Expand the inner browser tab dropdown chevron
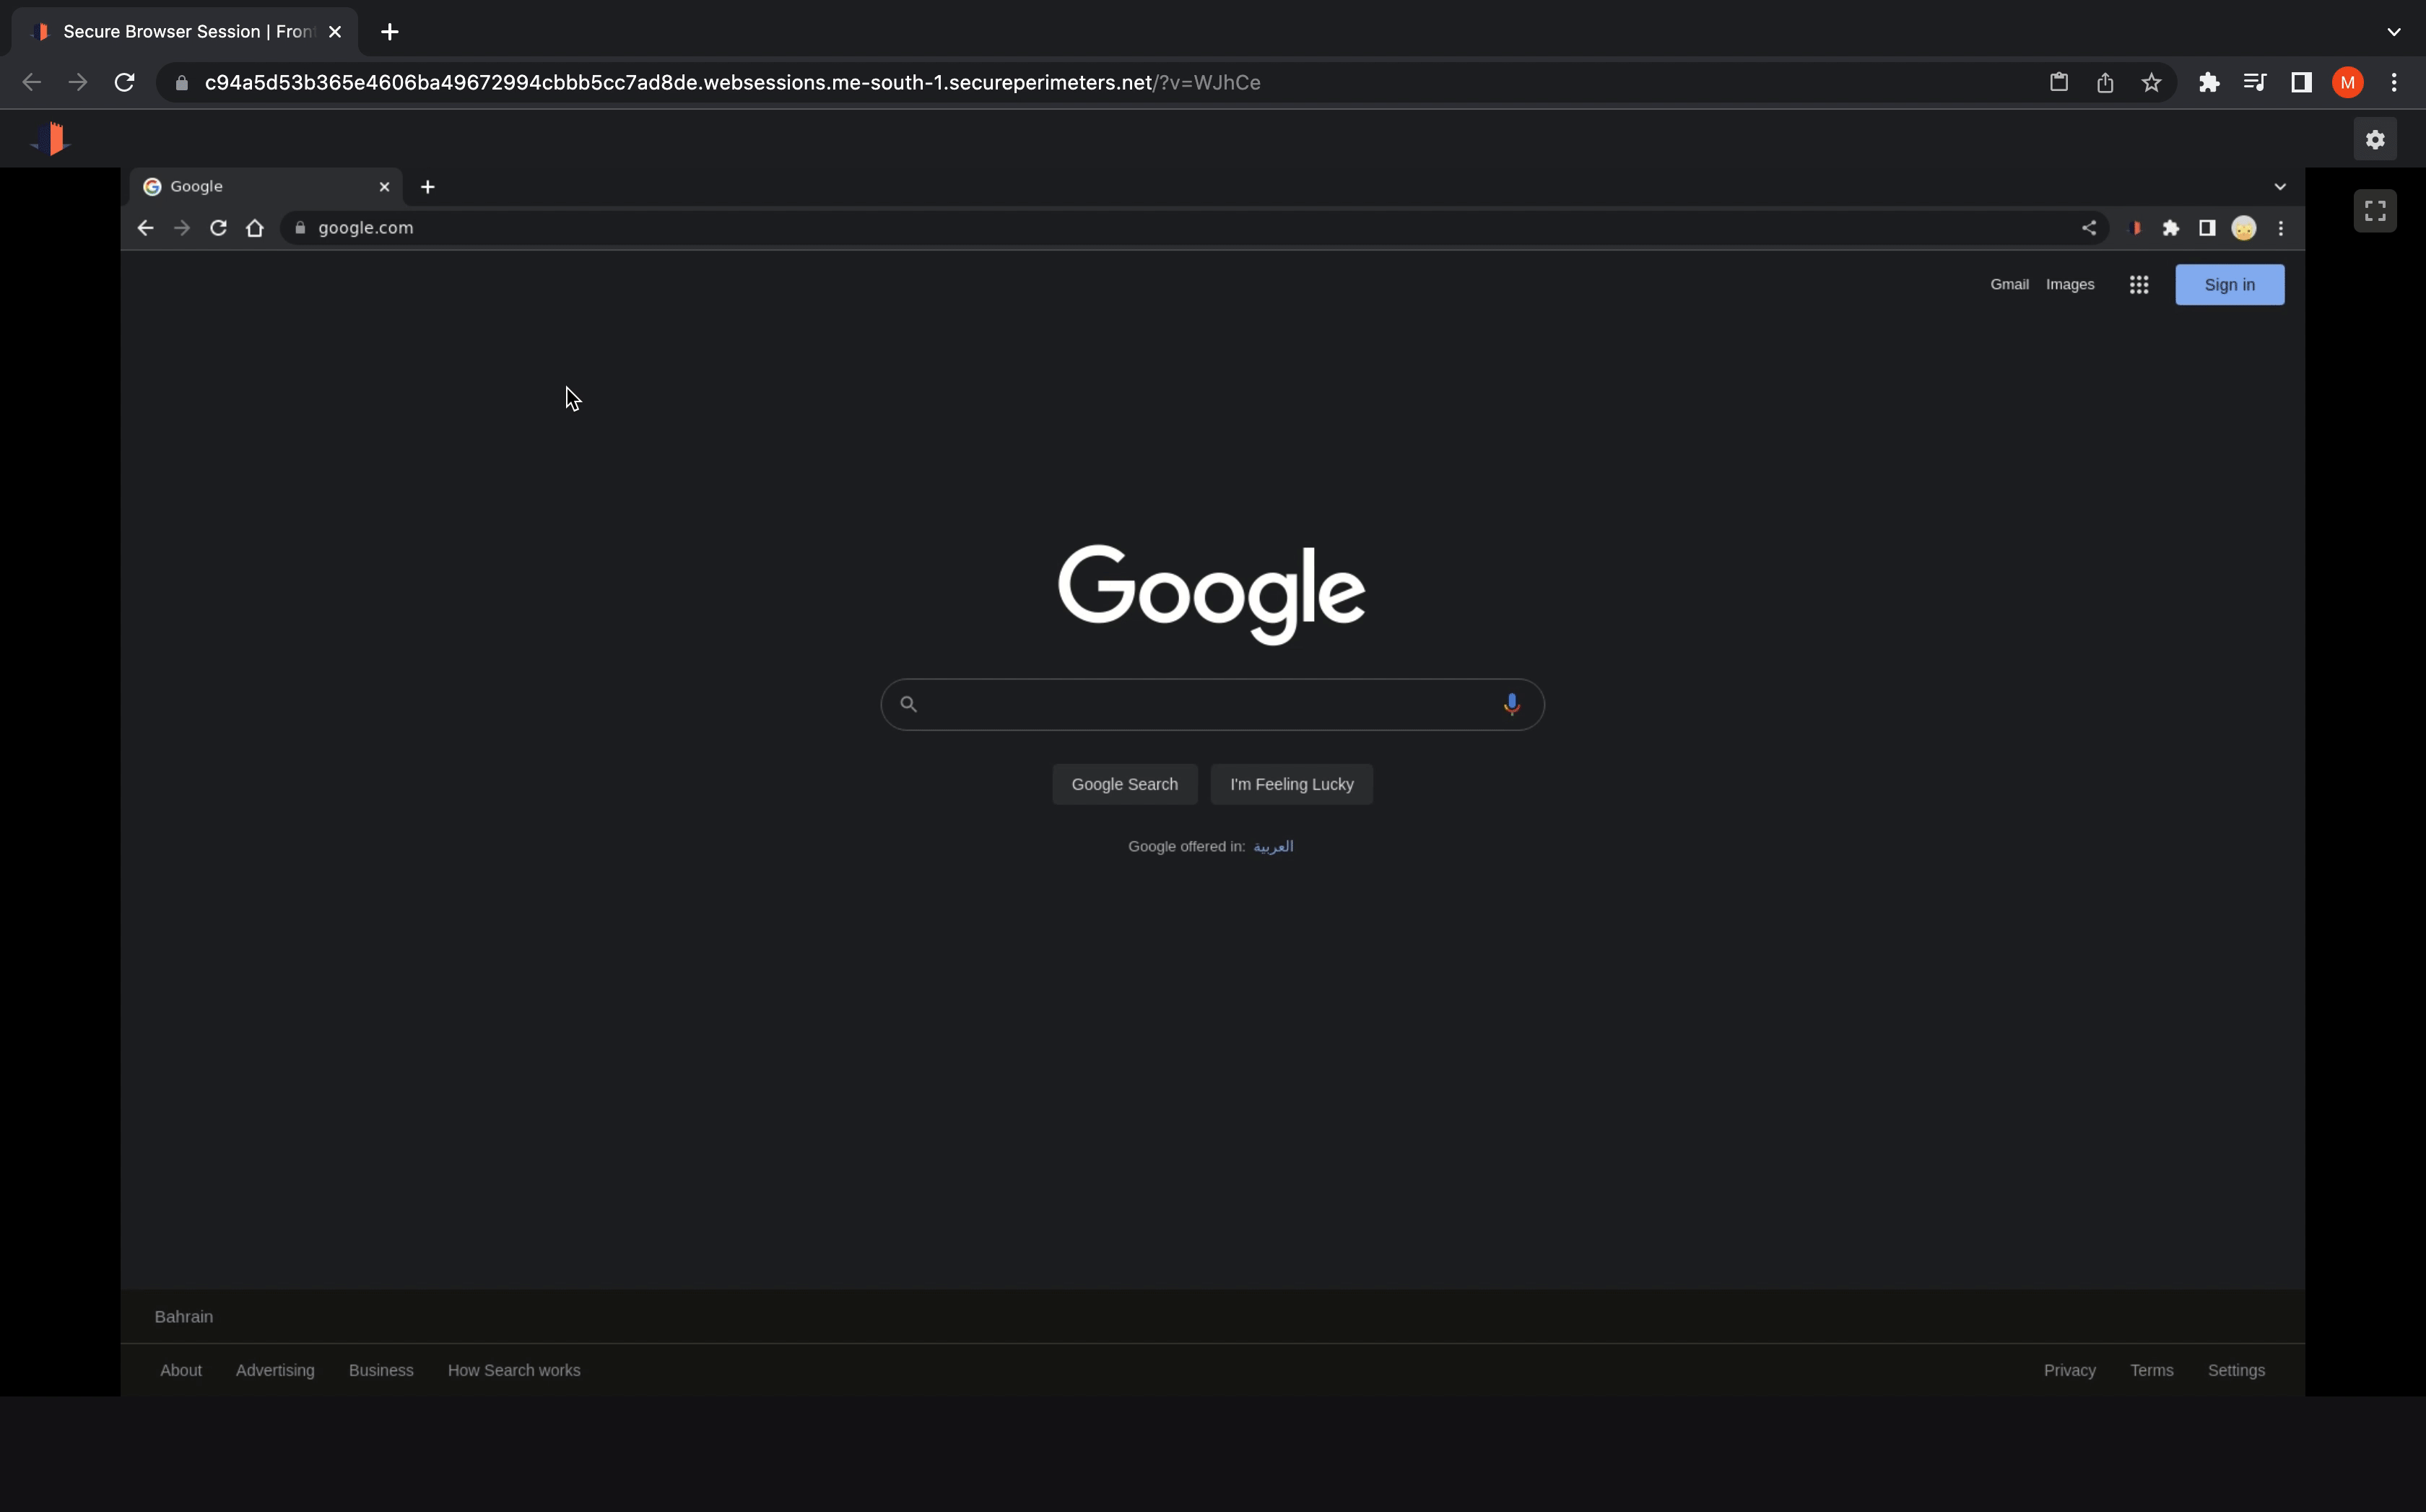The height and width of the screenshot is (1512, 2426). point(2279,185)
